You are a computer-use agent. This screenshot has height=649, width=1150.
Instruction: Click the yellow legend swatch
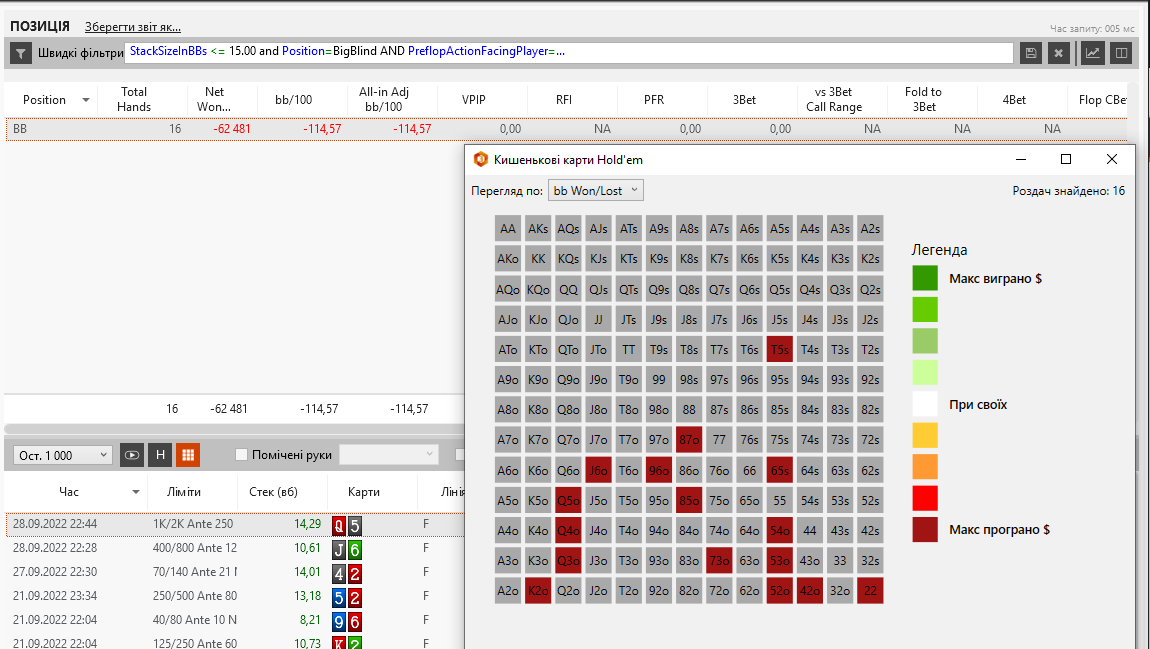tap(925, 436)
